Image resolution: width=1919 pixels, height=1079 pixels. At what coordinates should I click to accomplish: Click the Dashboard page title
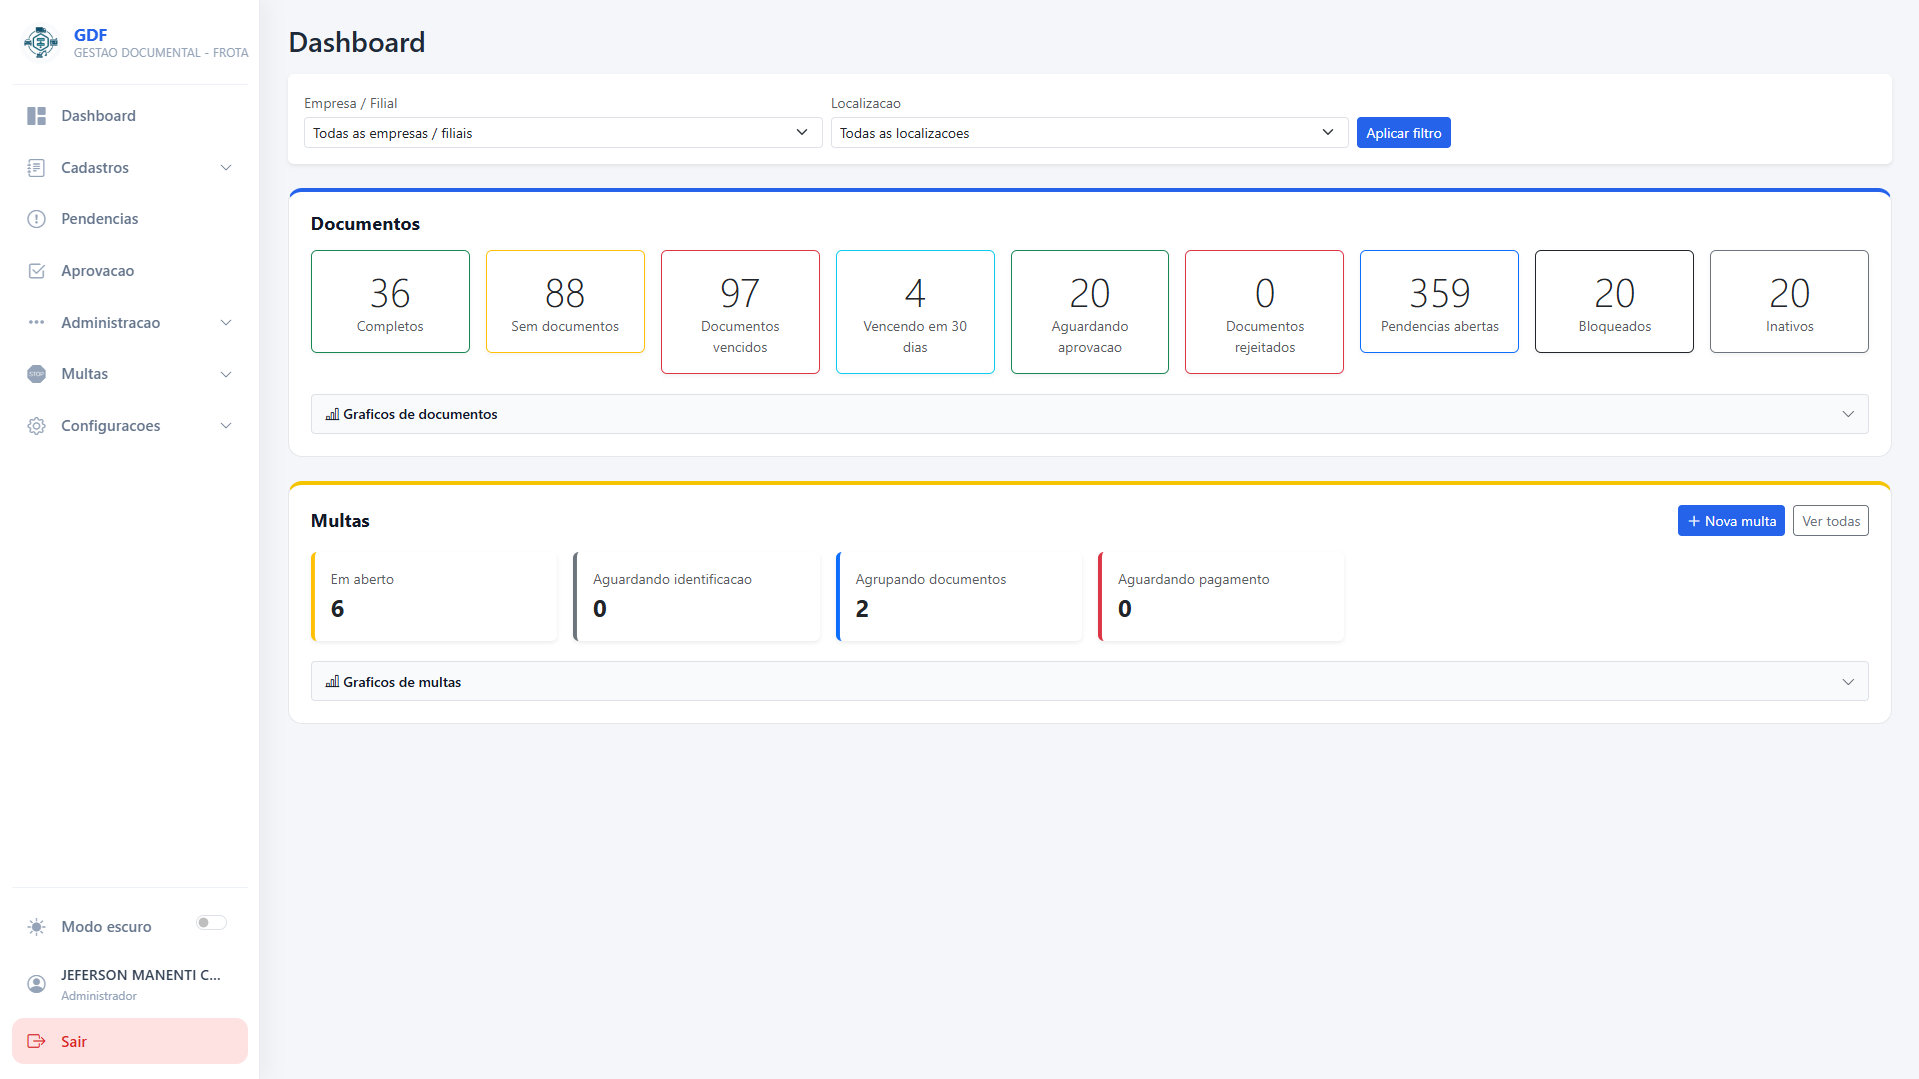(x=357, y=42)
